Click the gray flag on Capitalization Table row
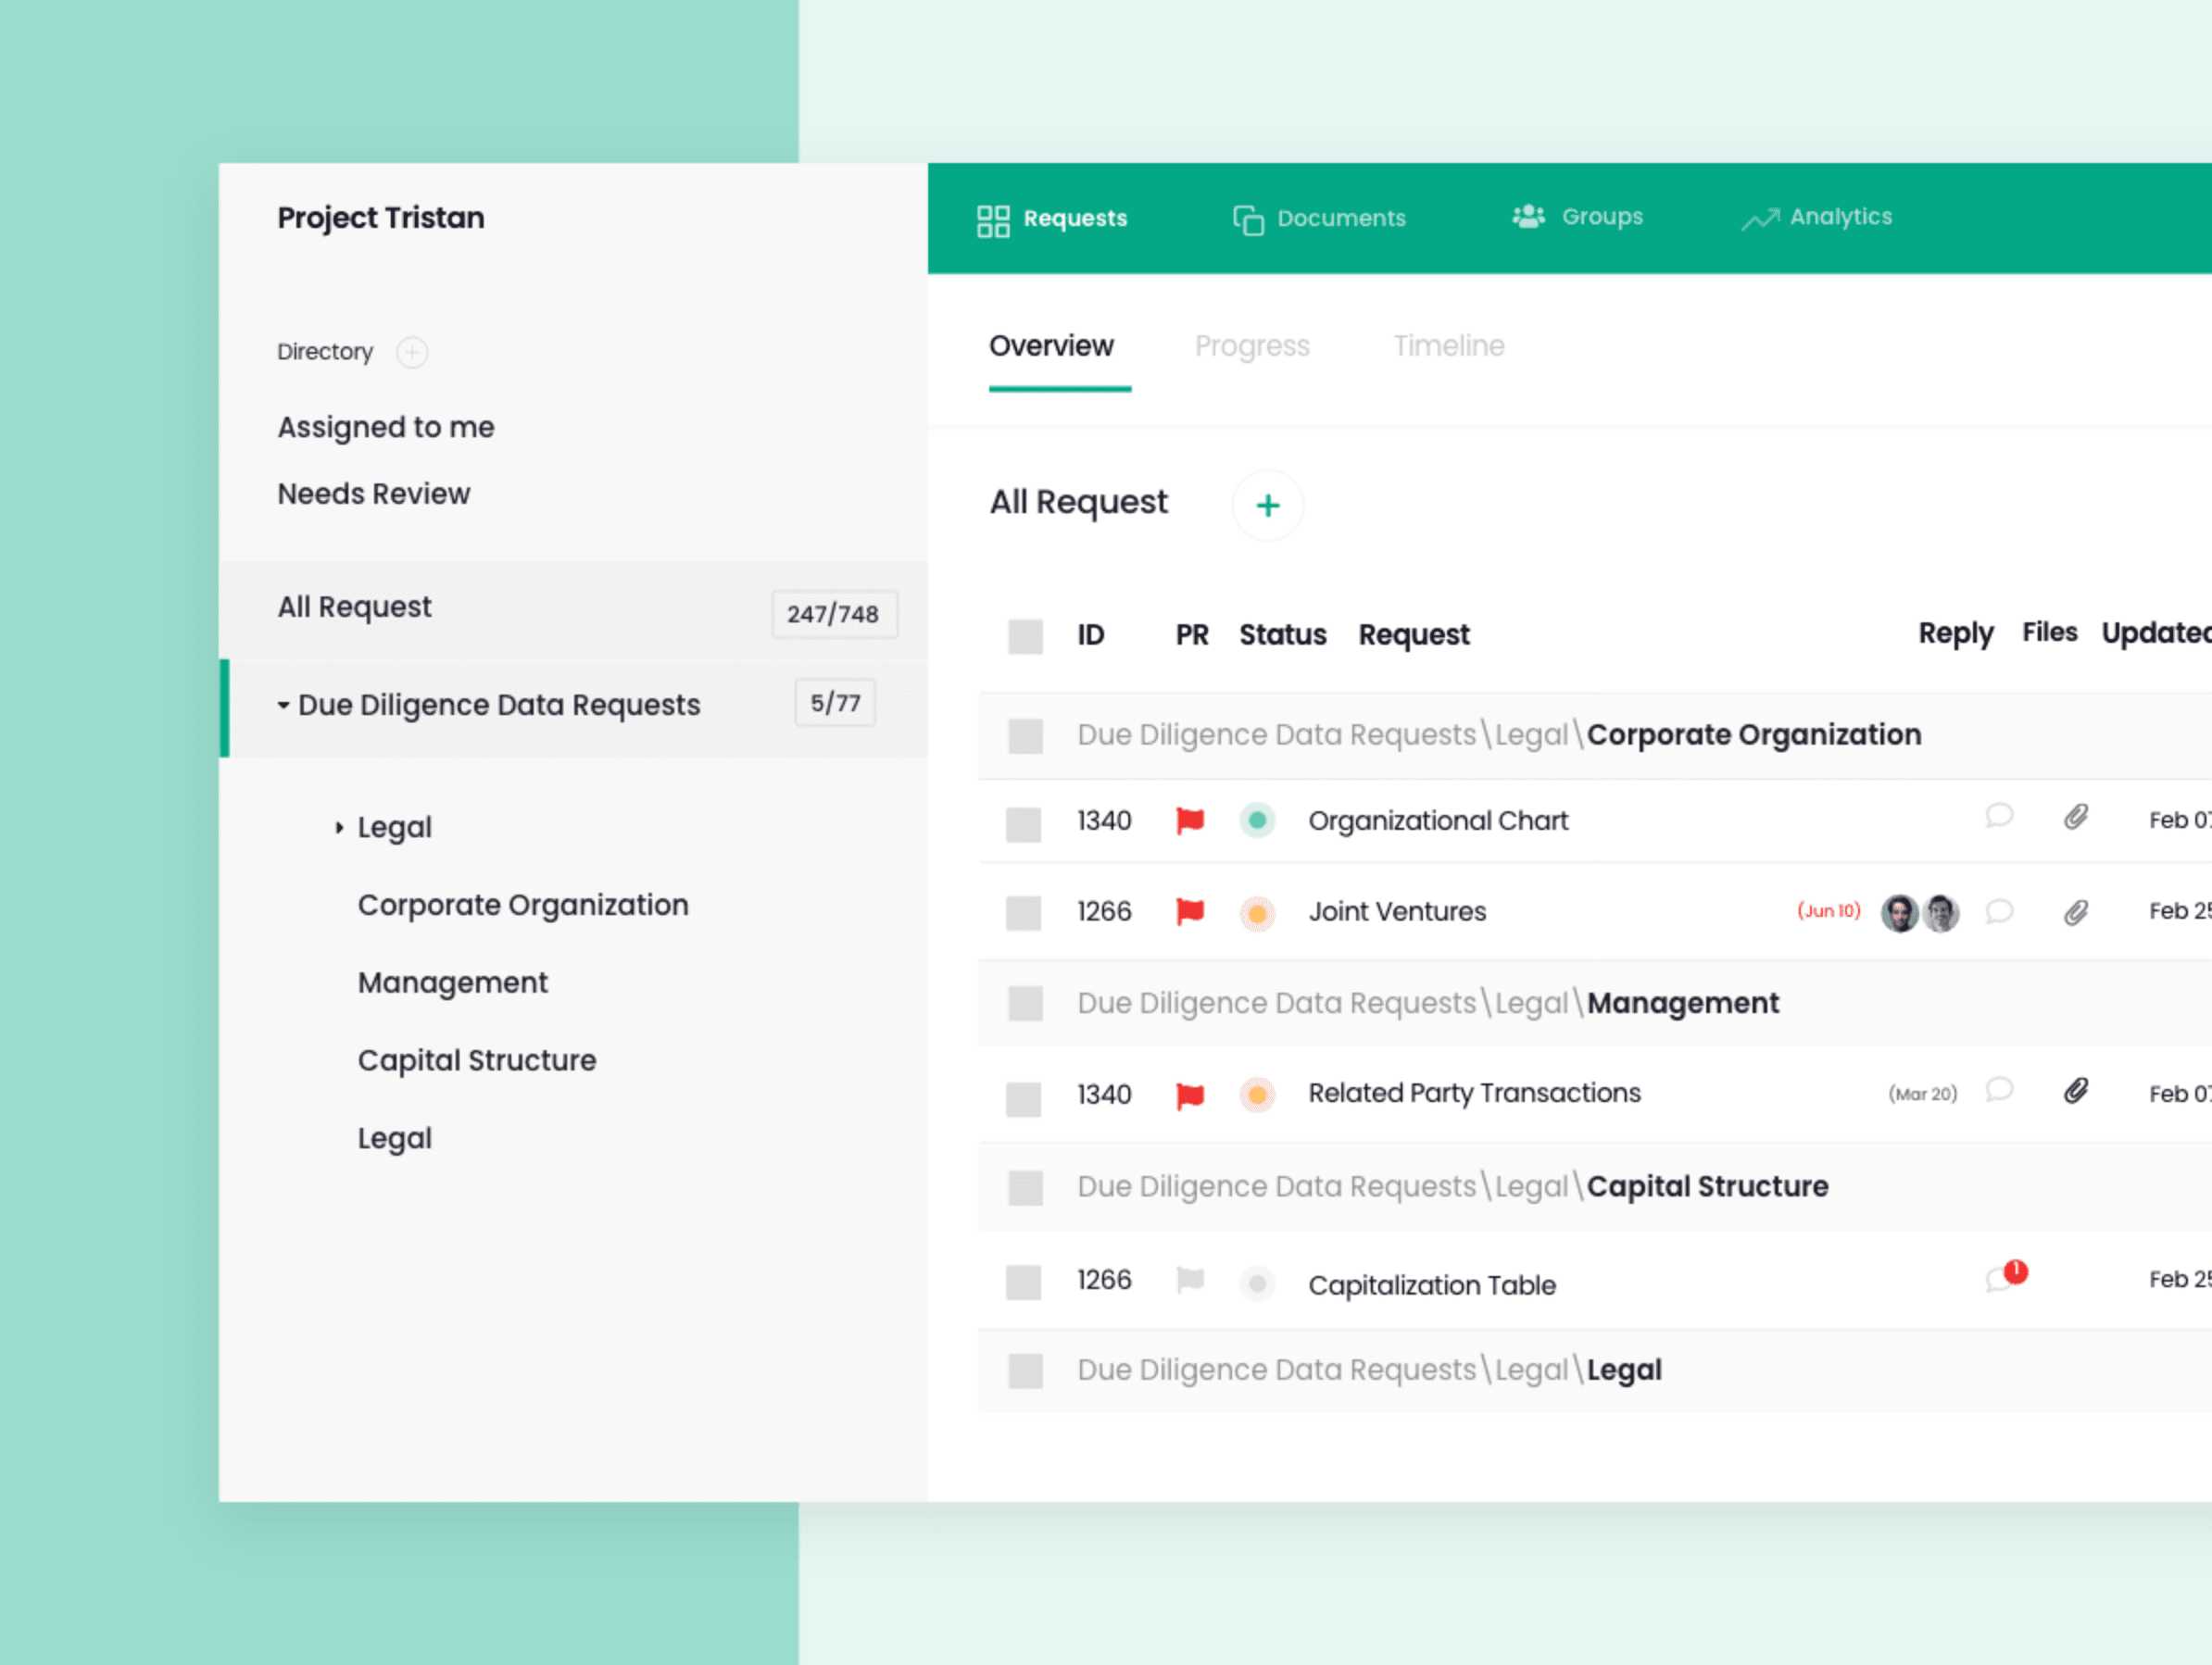 [1189, 1280]
